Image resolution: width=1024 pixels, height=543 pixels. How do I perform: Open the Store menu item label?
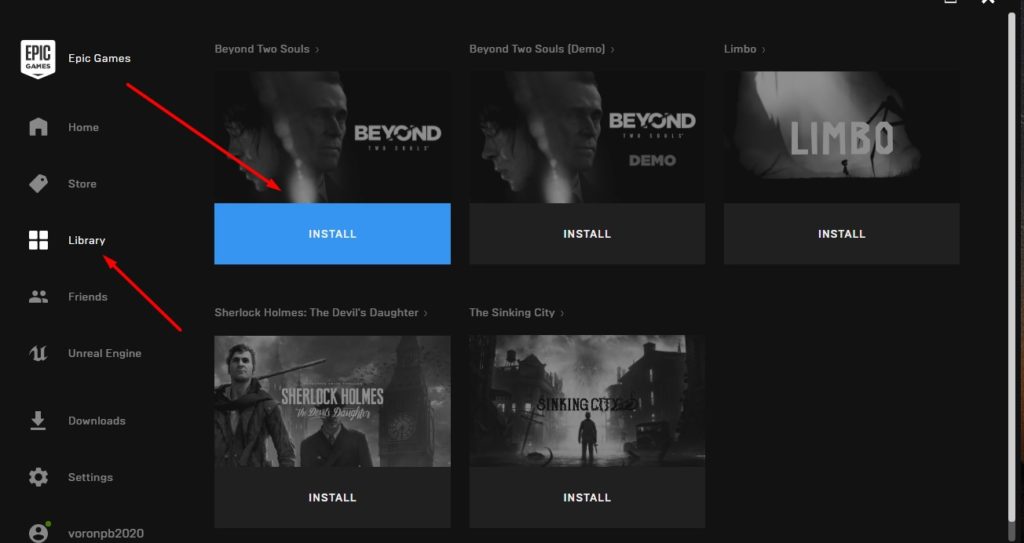pos(82,184)
